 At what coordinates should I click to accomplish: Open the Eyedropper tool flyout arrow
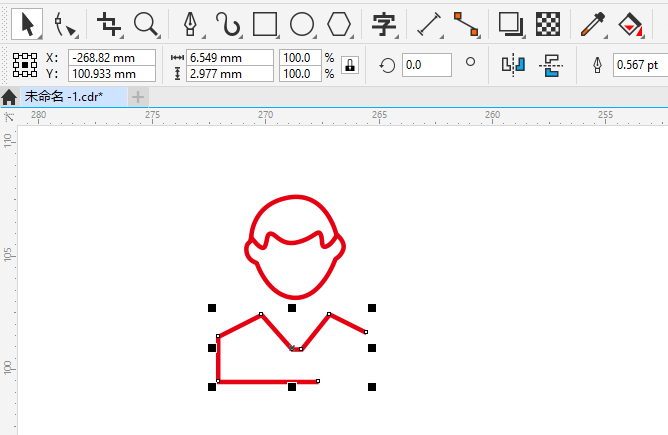tap(605, 37)
